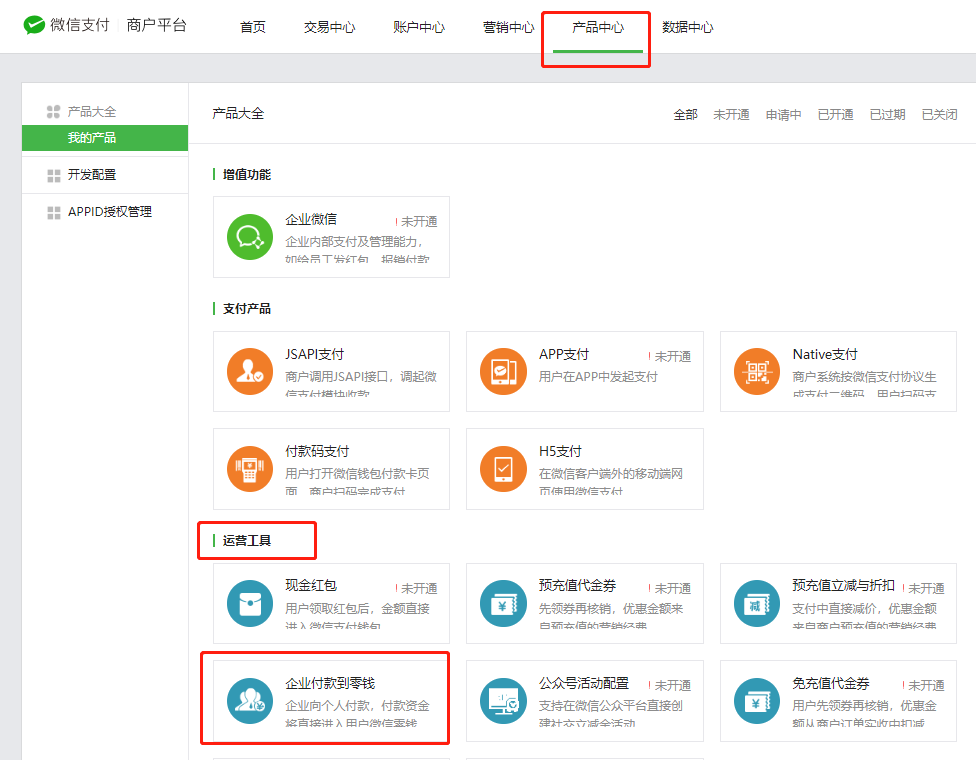Click 用户在APP中发起支付 description text
976x760 pixels.
pyautogui.click(x=598, y=377)
